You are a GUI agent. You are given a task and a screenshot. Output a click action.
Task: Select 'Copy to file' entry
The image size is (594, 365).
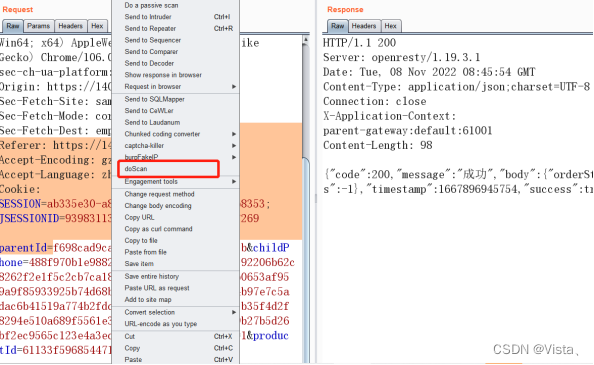tap(176, 240)
